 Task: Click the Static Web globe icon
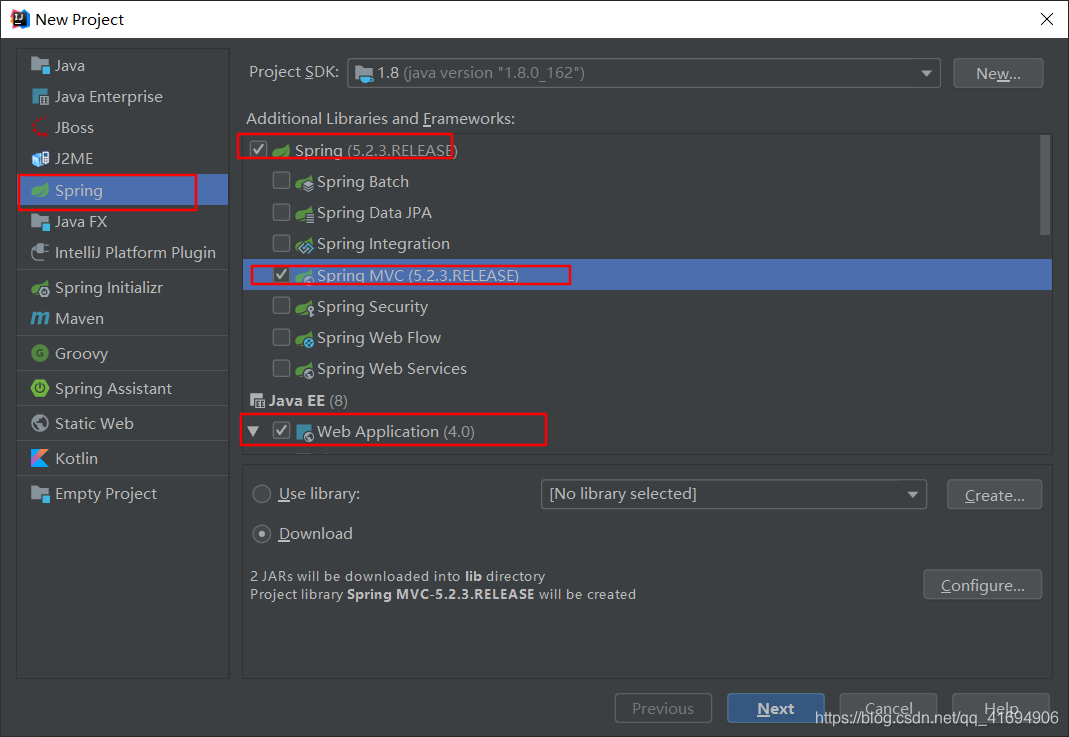[x=40, y=423]
